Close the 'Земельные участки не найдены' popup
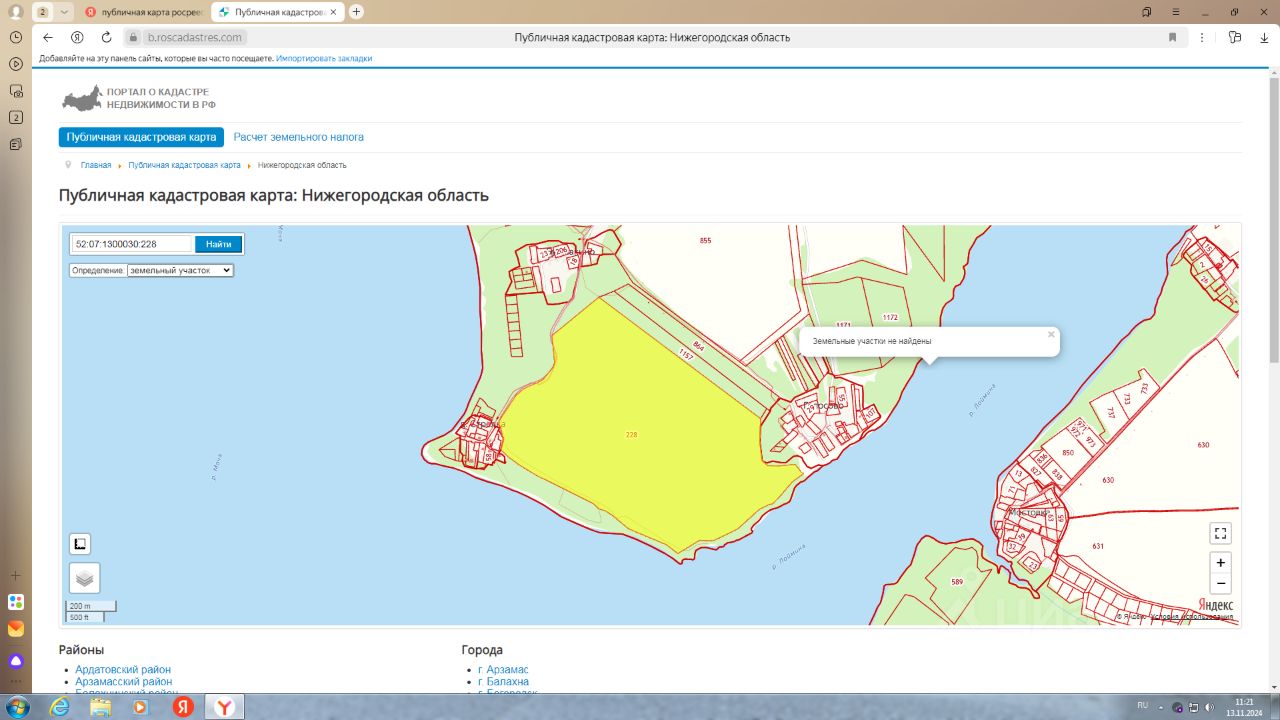 click(x=1051, y=335)
